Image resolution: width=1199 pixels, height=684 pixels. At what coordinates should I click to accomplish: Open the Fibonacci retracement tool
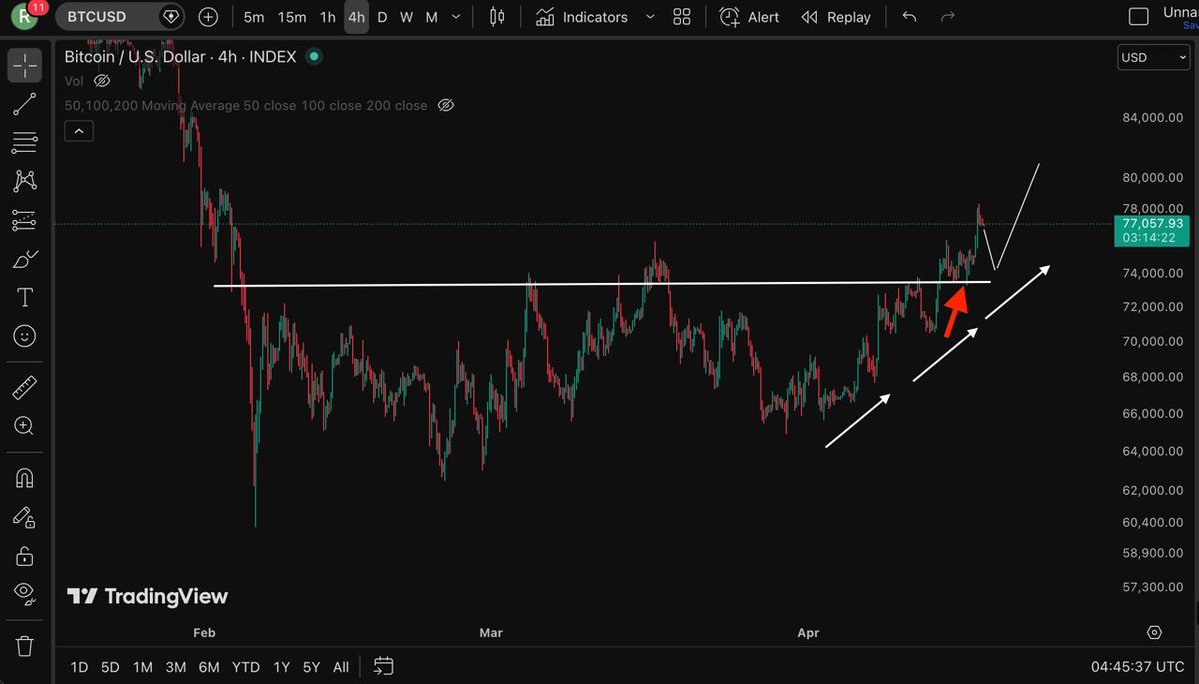pyautogui.click(x=25, y=143)
